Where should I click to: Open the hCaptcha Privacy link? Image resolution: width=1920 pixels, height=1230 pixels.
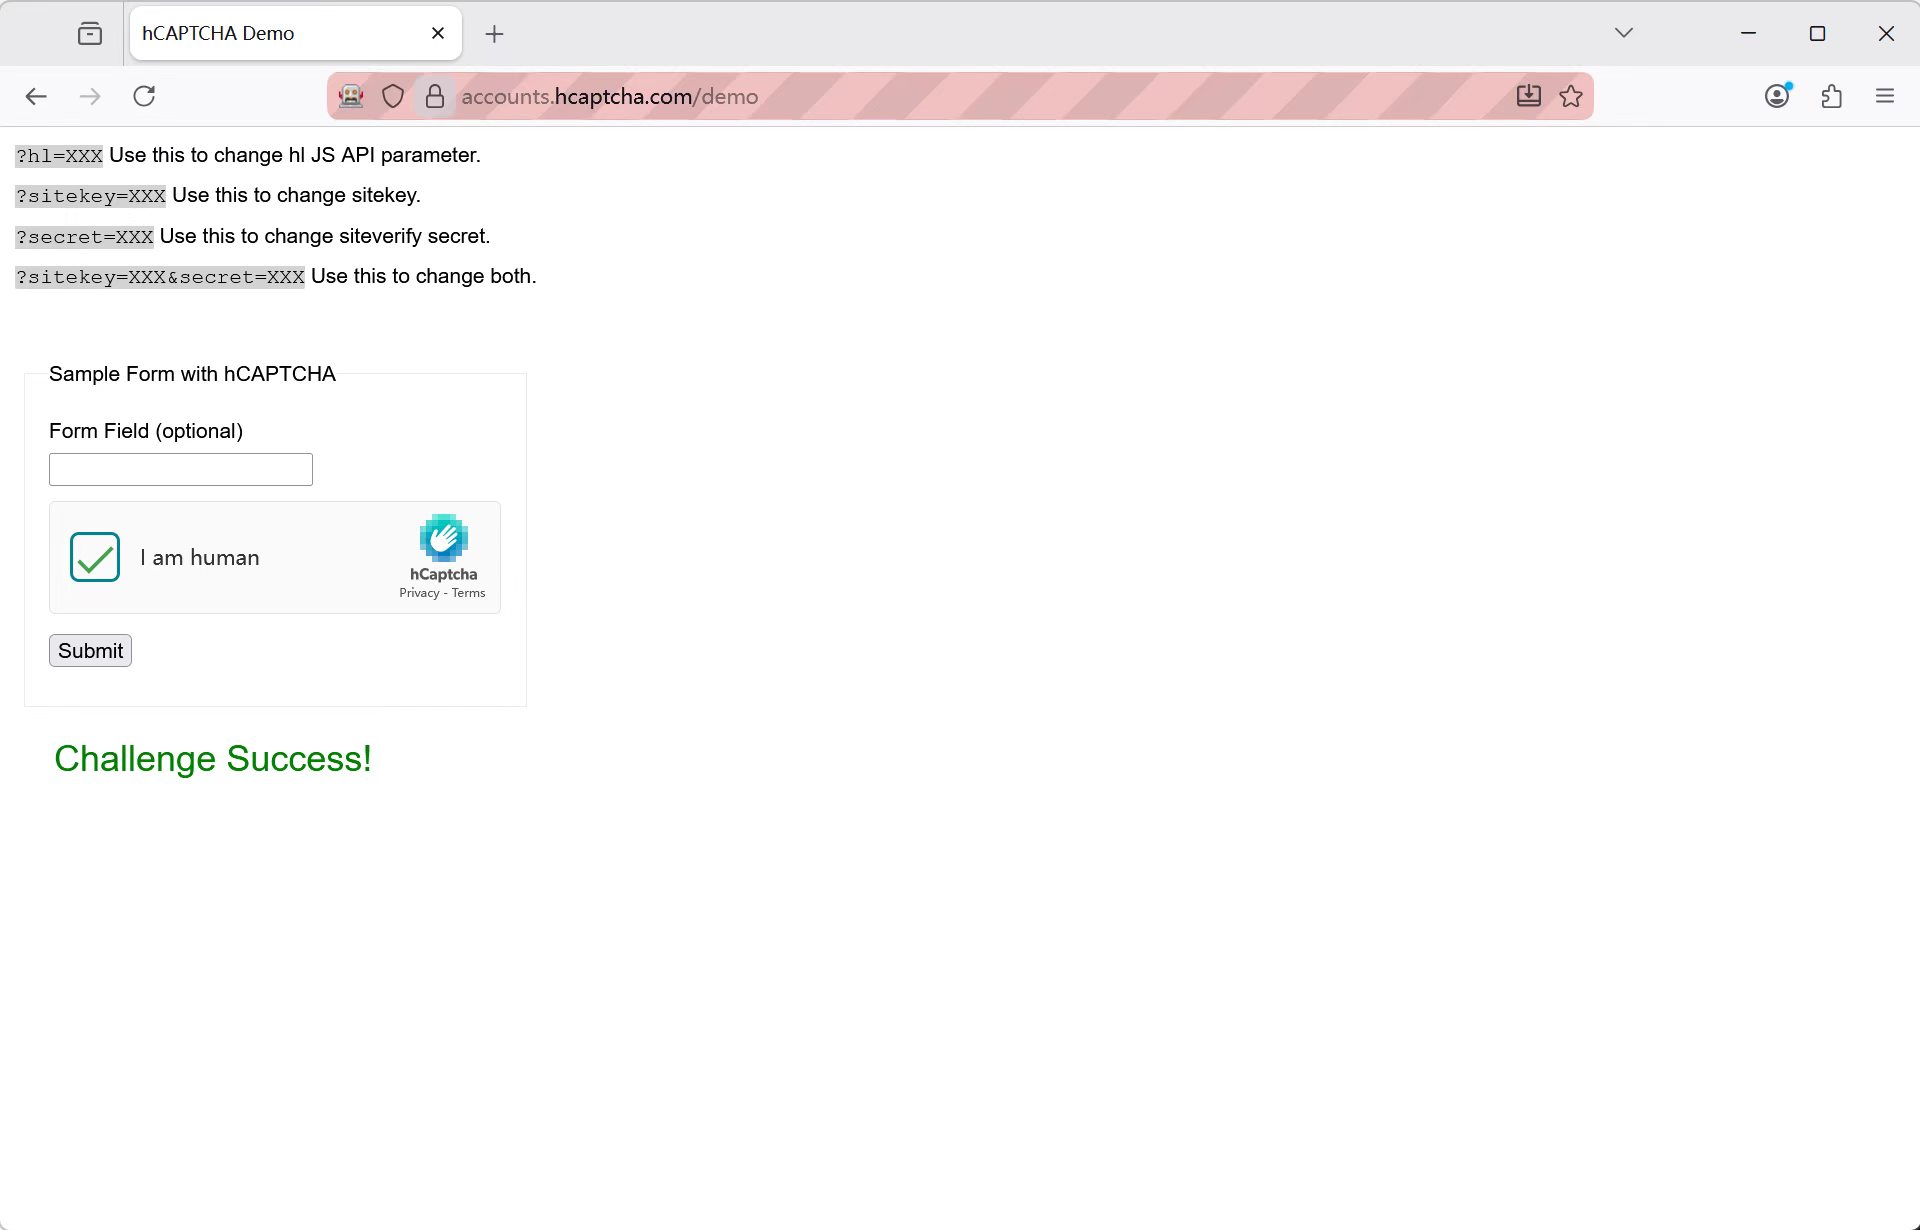click(419, 593)
